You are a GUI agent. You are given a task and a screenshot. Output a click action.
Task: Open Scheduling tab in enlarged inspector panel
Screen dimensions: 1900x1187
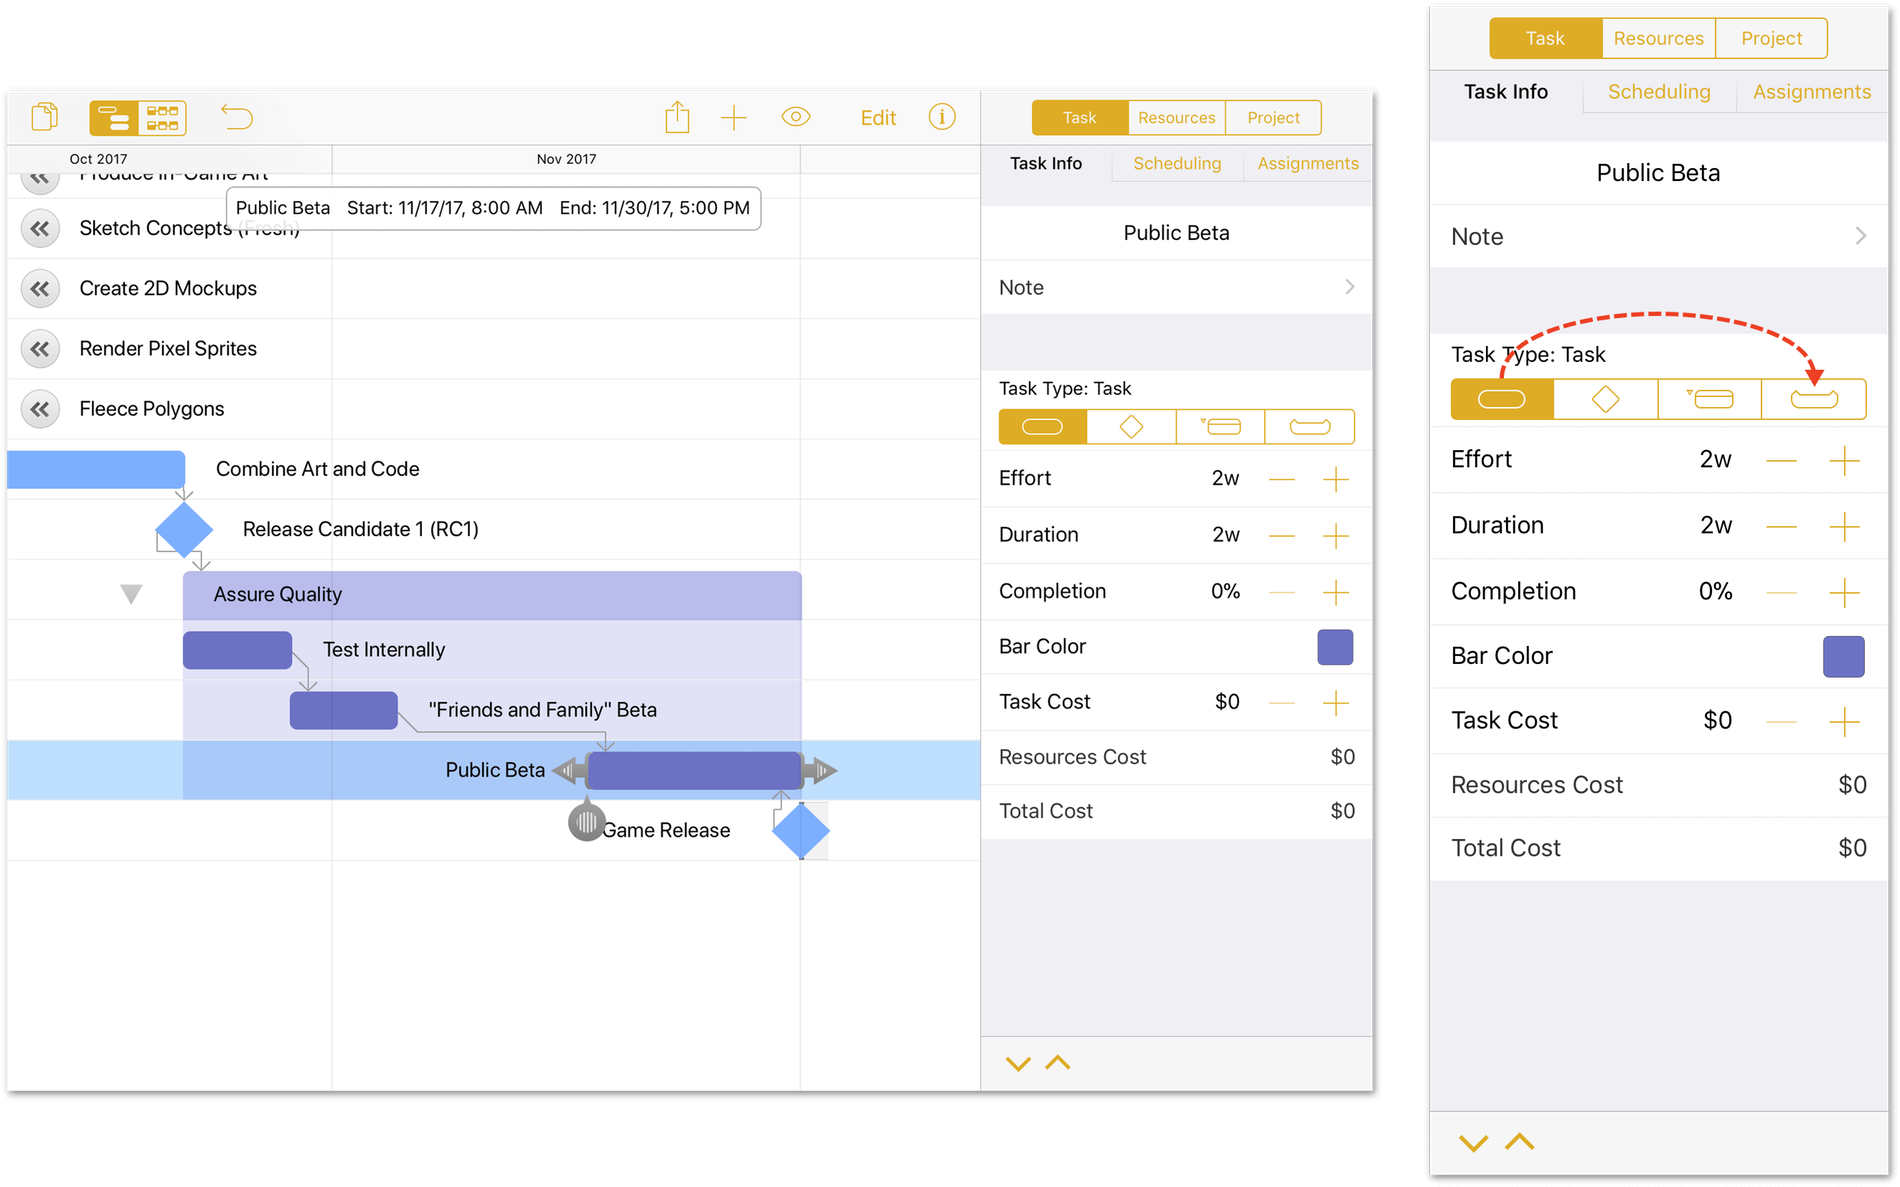tap(1659, 92)
